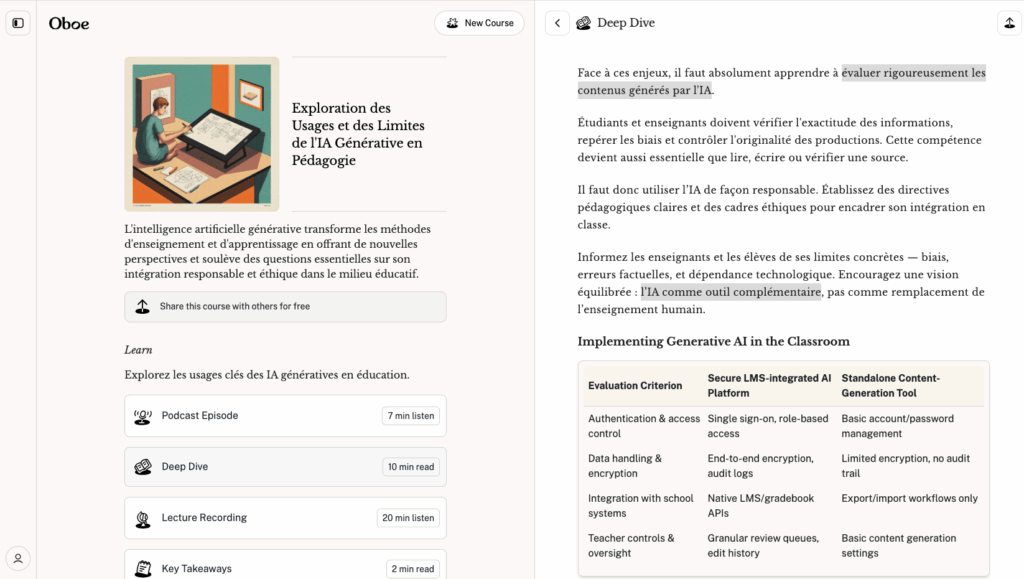1024x579 pixels.
Task: Open the course cover illustration
Action: pos(202,134)
